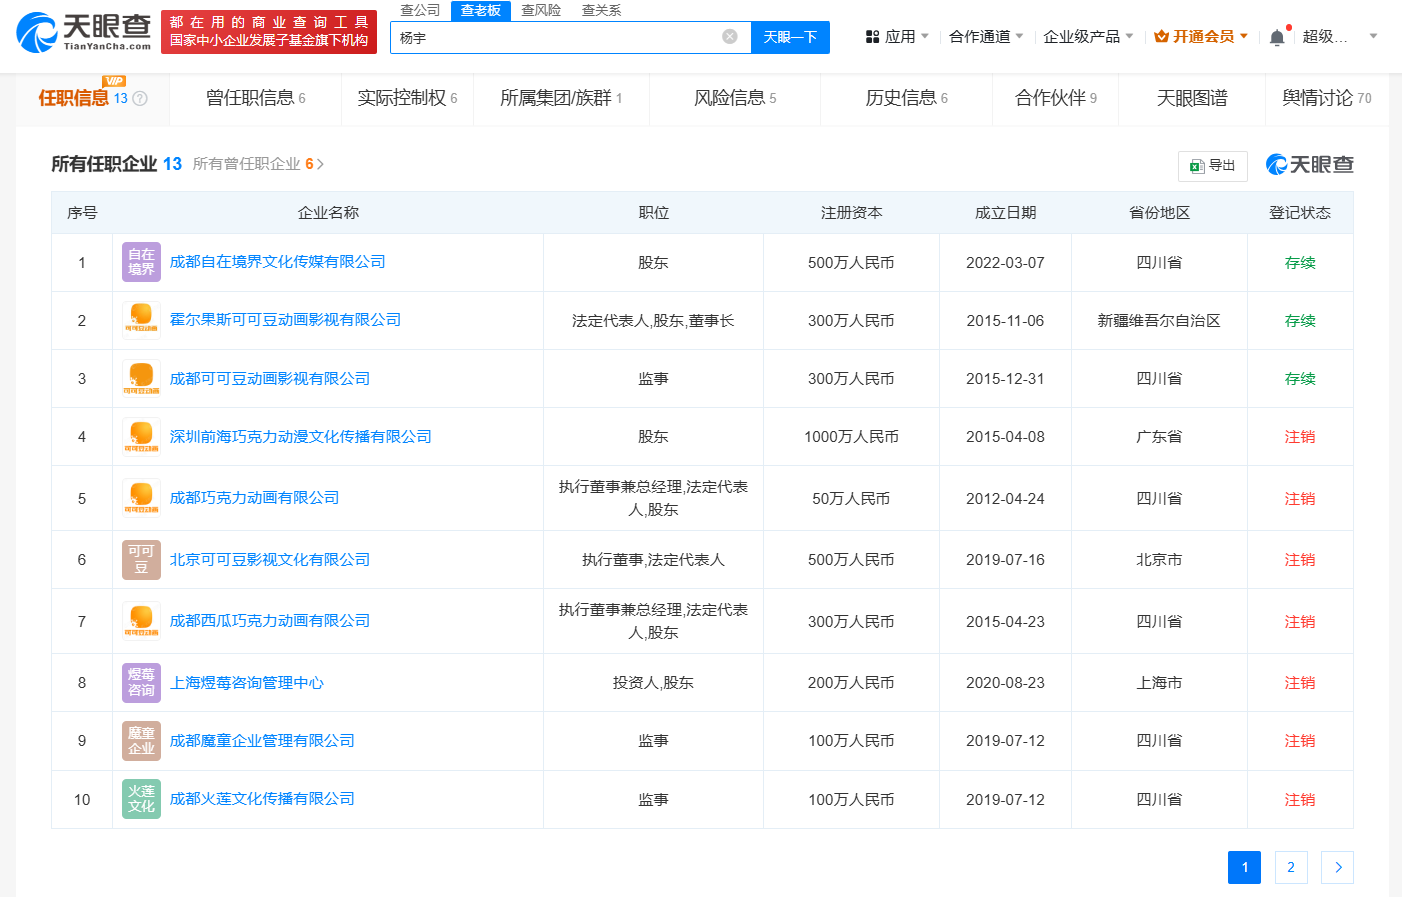Click the 法定代表人,股东,董事长 position cell
Viewport: 1402px width, 897px height.
coord(653,321)
